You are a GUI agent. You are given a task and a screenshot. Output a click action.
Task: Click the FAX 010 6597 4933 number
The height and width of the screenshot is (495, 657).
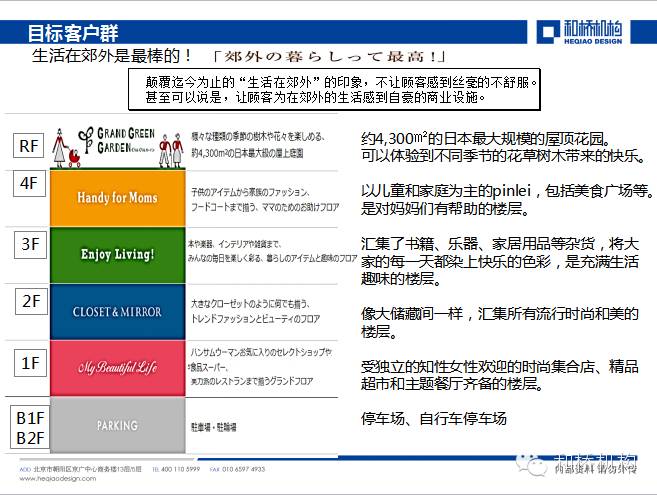click(x=238, y=469)
